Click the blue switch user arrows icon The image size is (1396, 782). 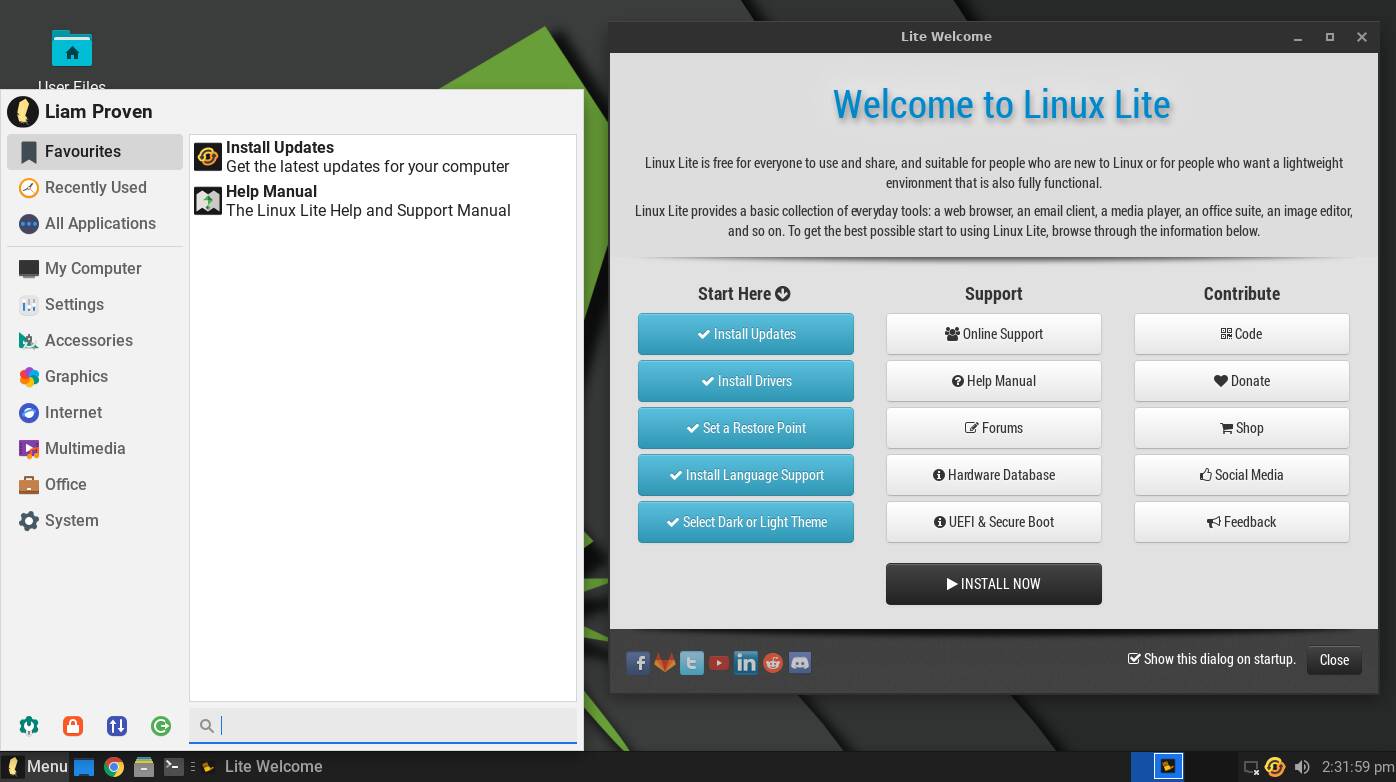tap(117, 726)
